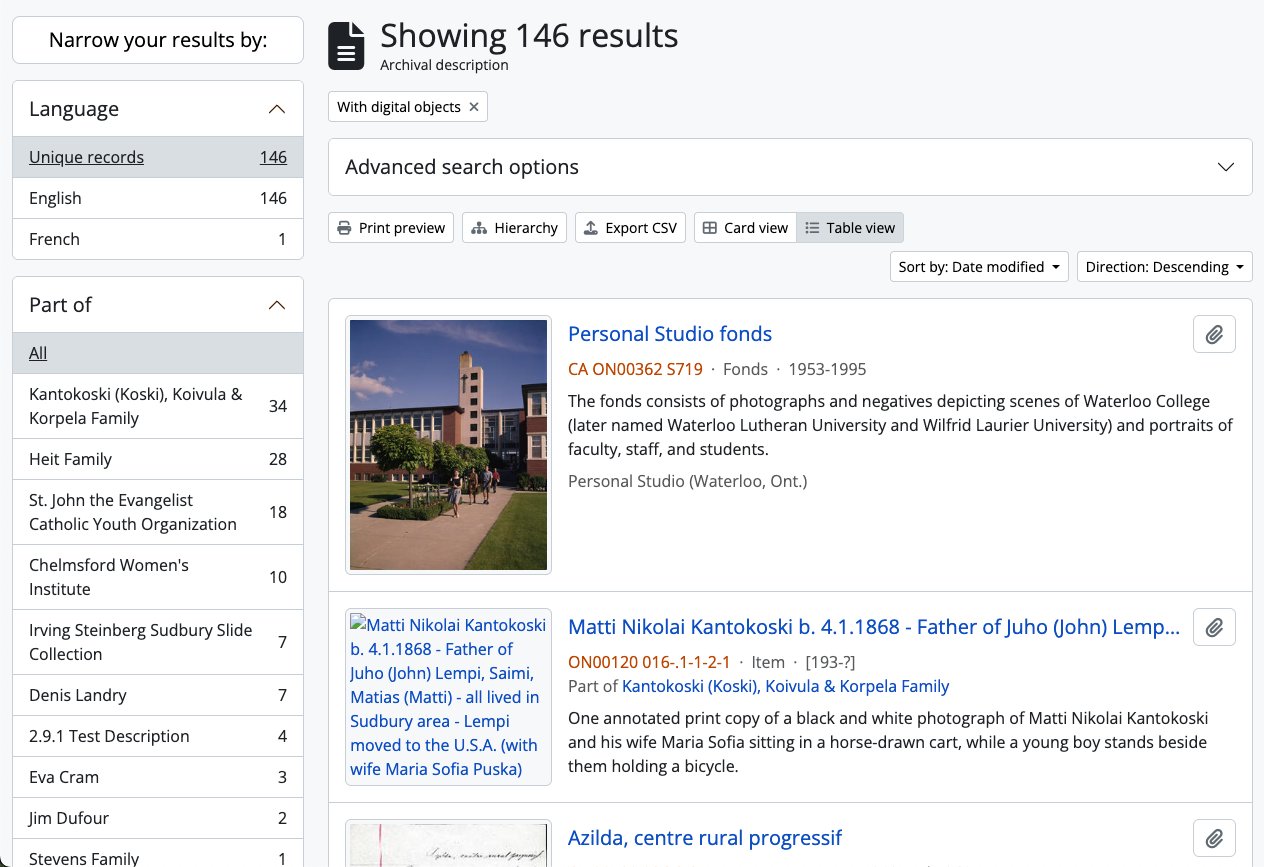Click clipboard icon for Azilda record
Image resolution: width=1264 pixels, height=867 pixels.
click(1214, 838)
